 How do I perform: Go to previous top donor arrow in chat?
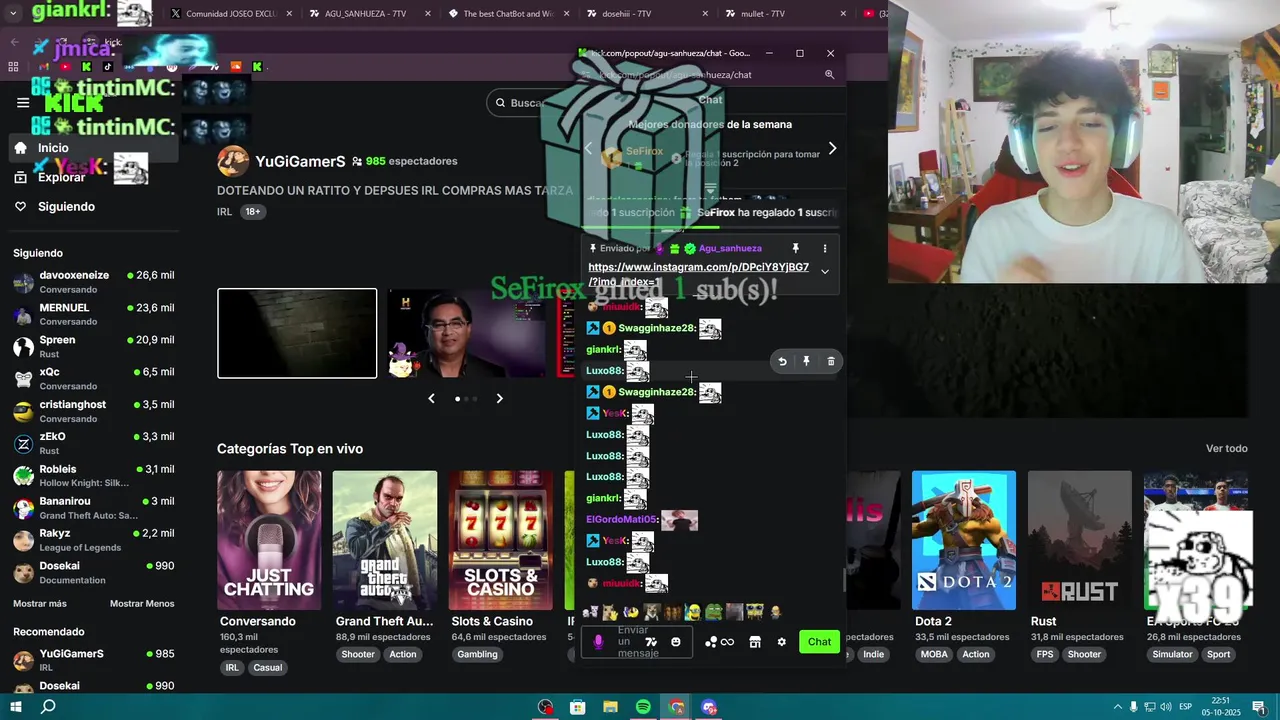(588, 148)
